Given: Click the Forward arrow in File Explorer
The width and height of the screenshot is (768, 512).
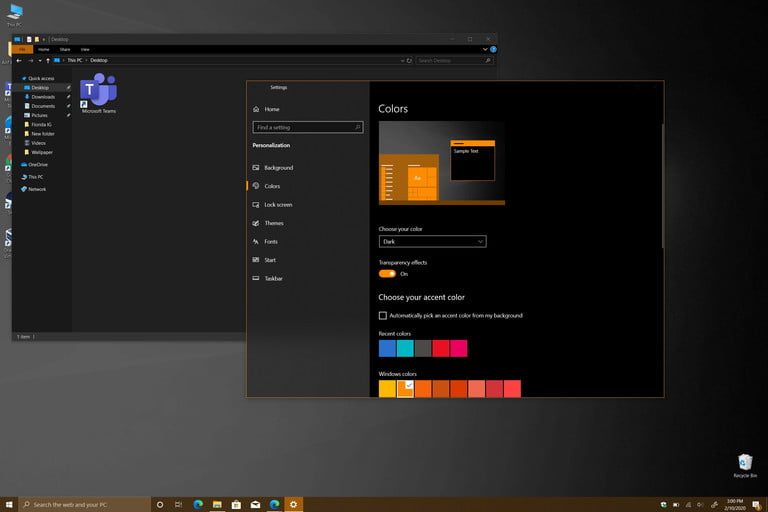Looking at the screenshot, I should 30,60.
